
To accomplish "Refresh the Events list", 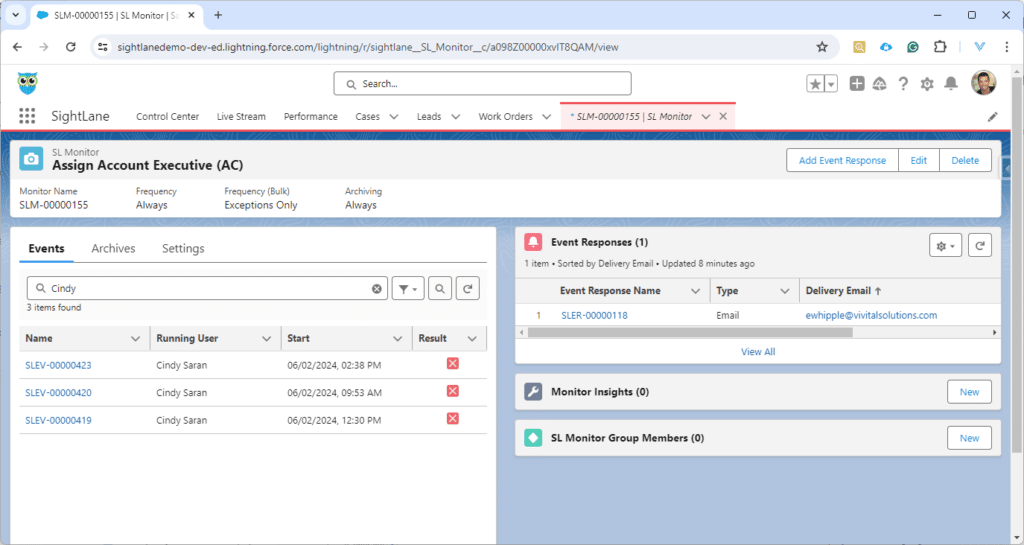I will (468, 288).
